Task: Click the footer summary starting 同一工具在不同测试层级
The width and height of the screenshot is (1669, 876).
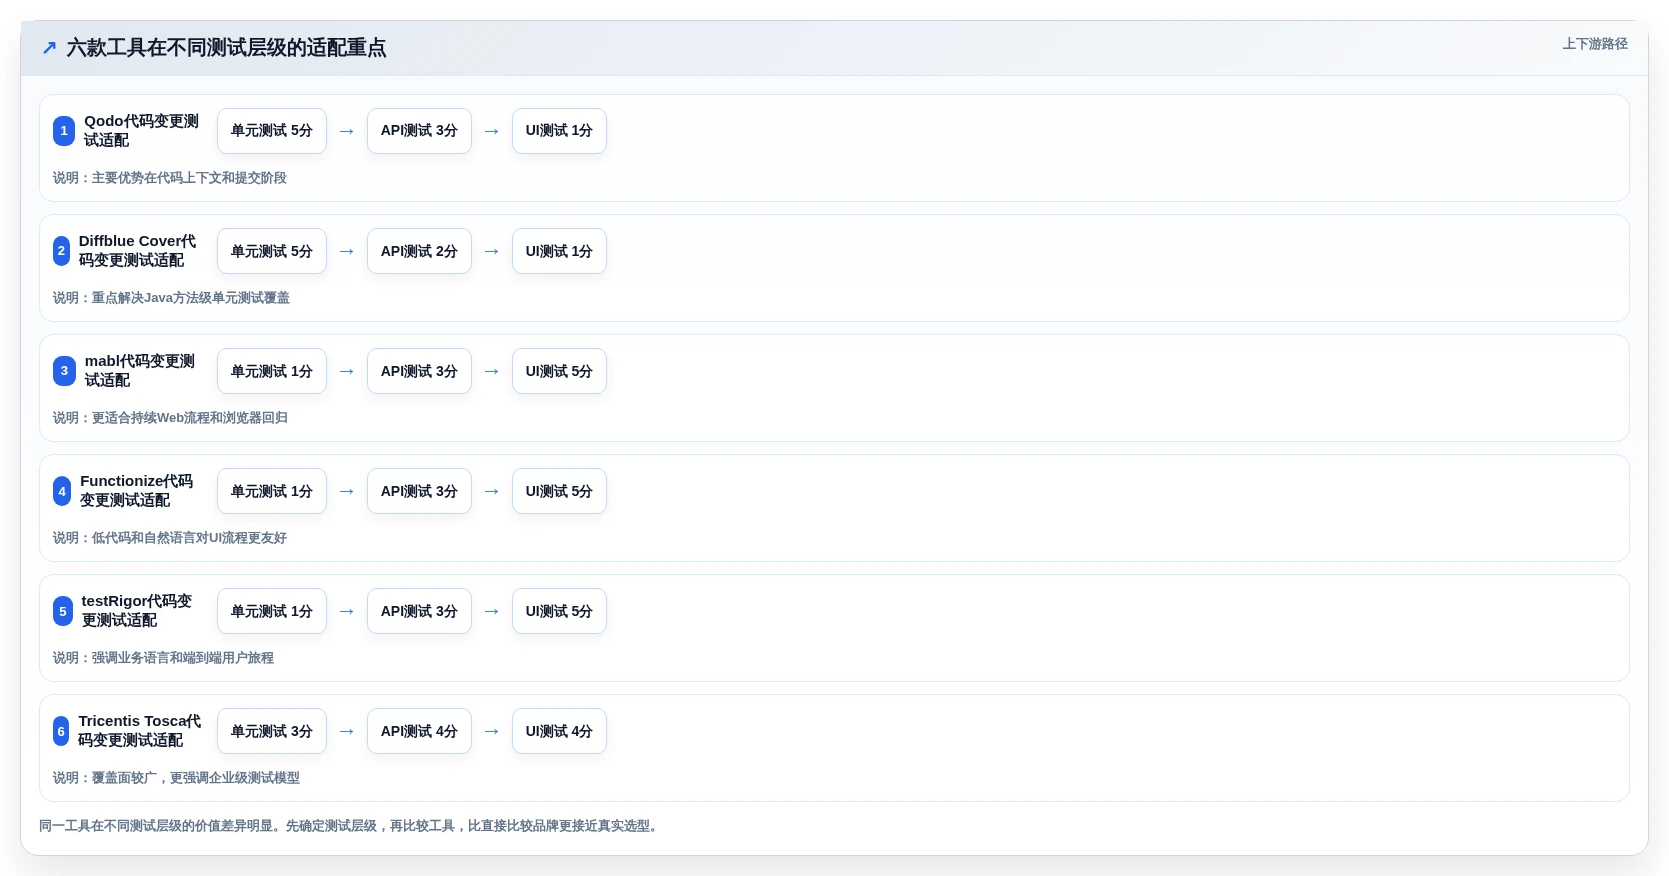Action: [351, 826]
